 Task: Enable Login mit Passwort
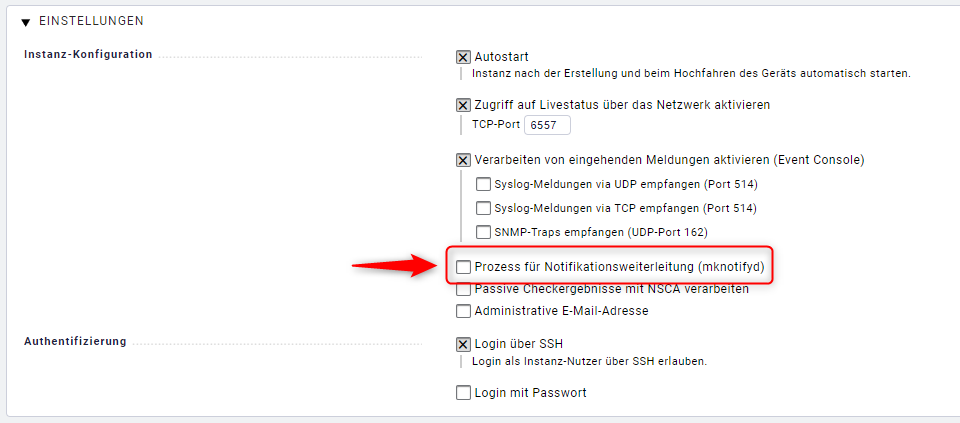(463, 393)
